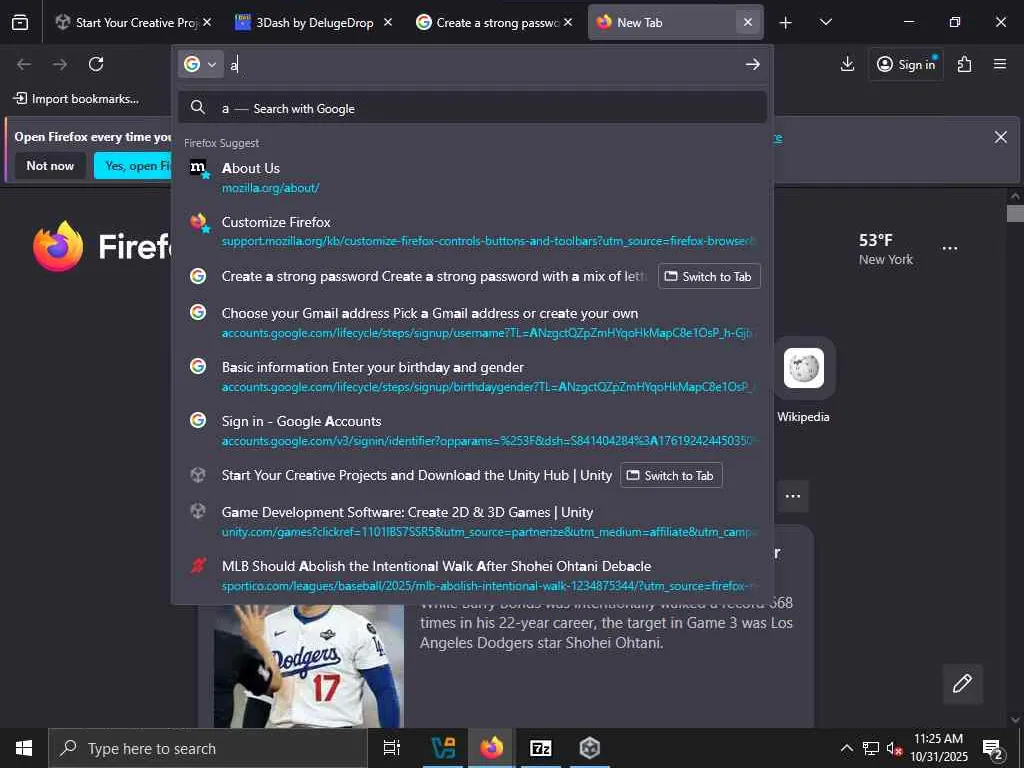Open the Extensions puzzle icon

(965, 64)
